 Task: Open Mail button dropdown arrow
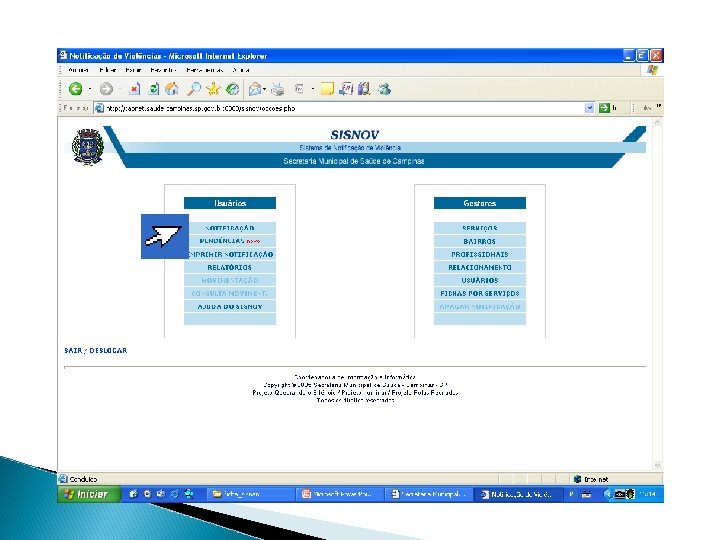click(x=264, y=89)
